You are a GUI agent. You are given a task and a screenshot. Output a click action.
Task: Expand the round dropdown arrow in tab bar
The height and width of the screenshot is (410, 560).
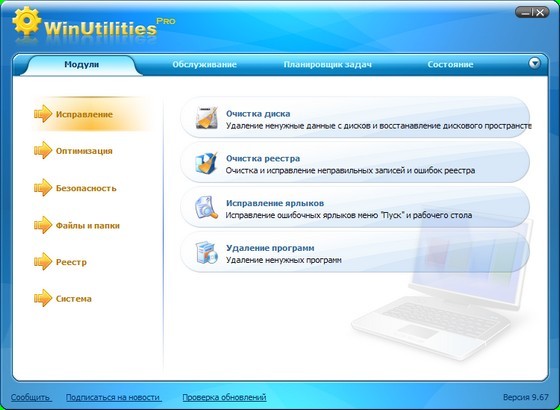534,64
